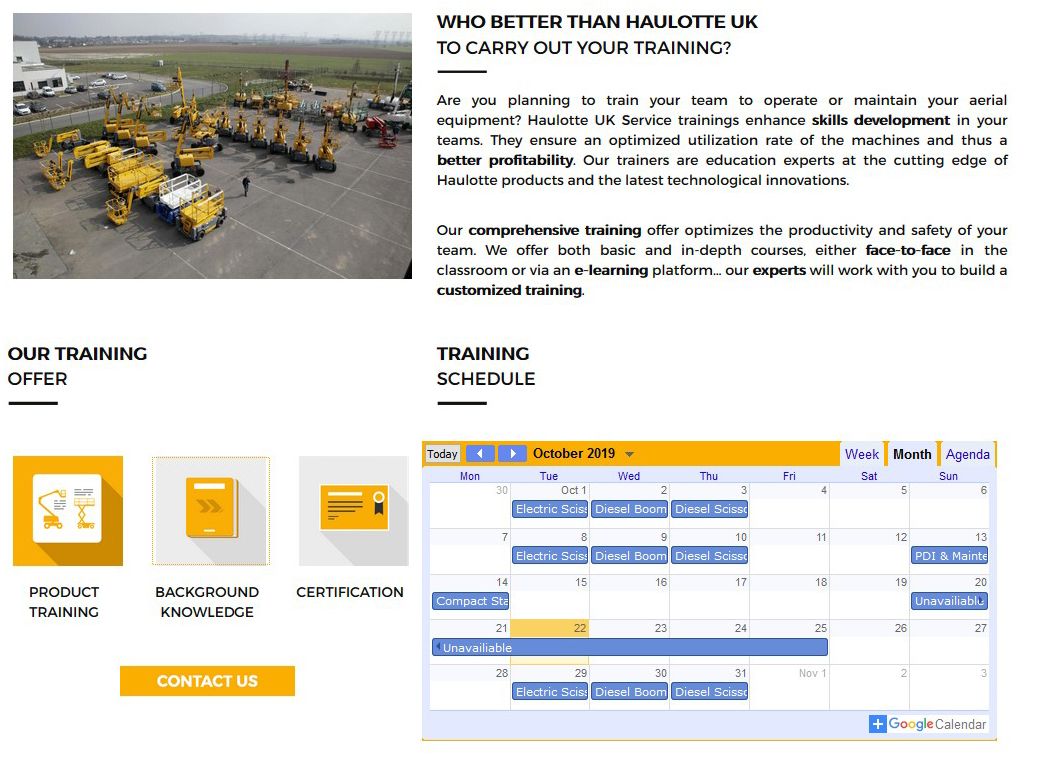View the aerial equipment yard photo

(212, 146)
